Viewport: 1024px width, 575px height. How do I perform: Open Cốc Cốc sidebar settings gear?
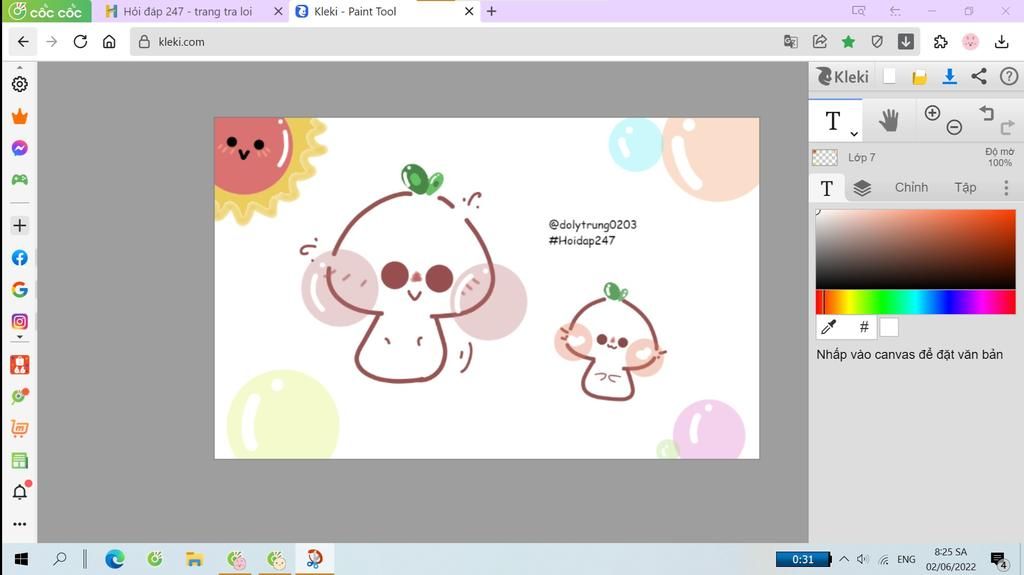20,84
